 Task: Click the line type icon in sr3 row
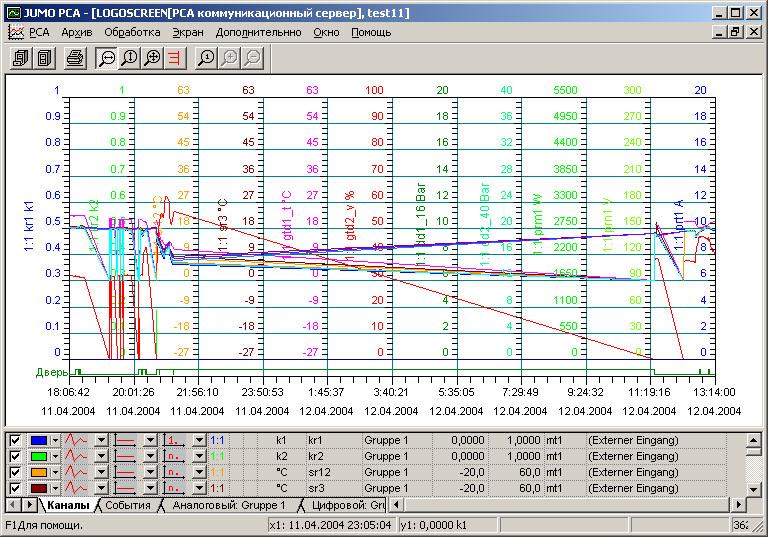click(x=125, y=488)
